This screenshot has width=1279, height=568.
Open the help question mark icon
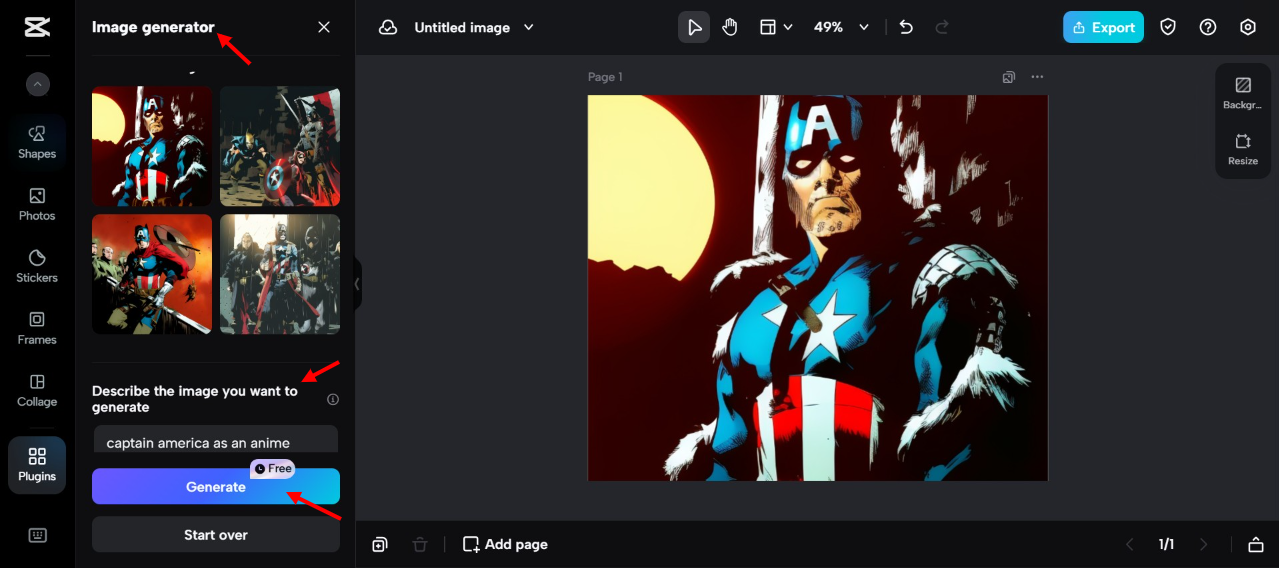(x=1208, y=27)
